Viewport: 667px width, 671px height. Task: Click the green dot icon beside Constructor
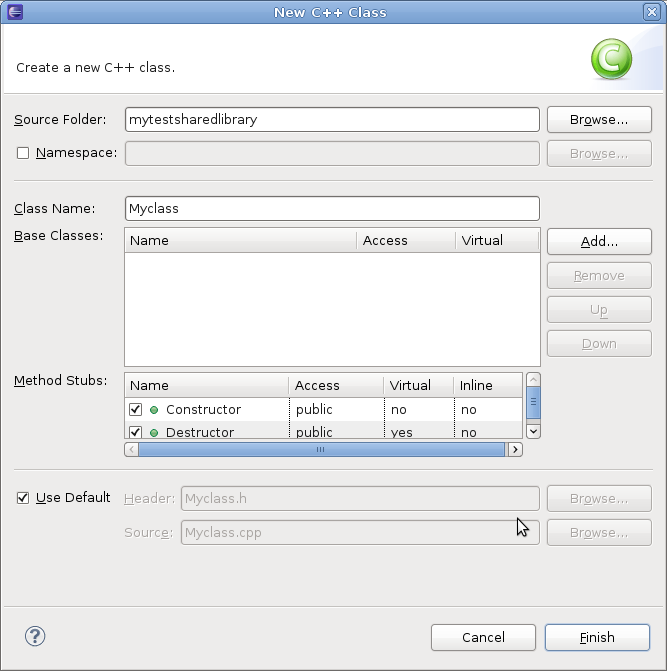pos(154,410)
